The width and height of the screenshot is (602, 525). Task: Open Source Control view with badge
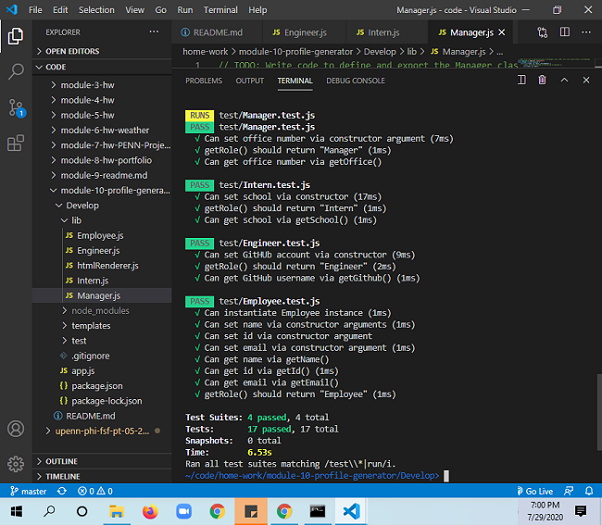(x=16, y=108)
